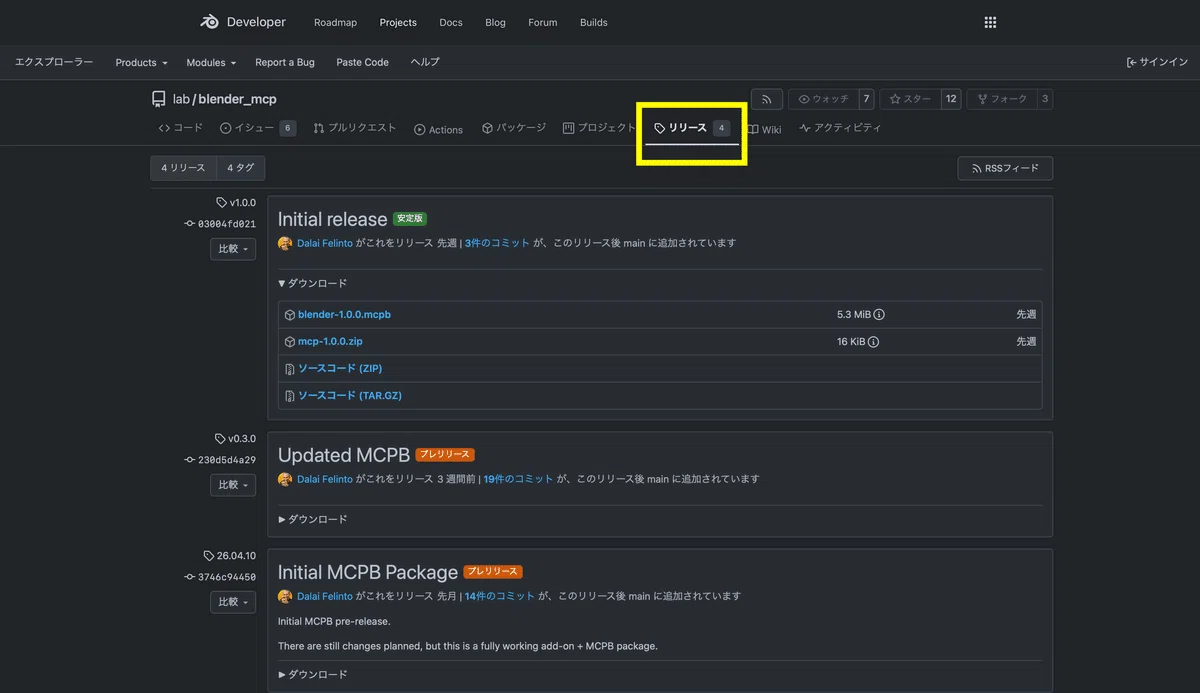Click the tag icon beside v0.3.0
The height and width of the screenshot is (693, 1200).
(x=220, y=438)
